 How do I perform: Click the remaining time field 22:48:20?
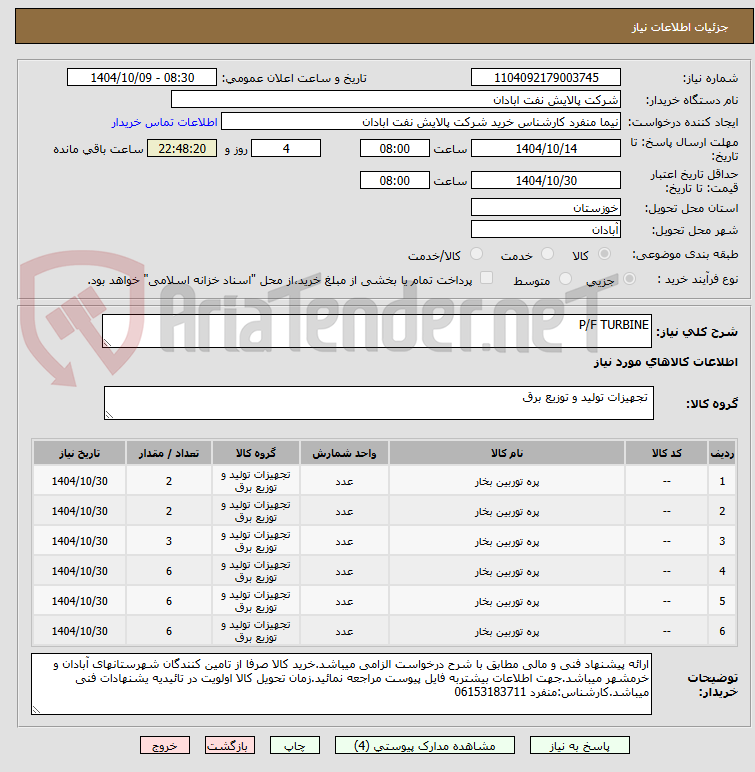tap(182, 148)
